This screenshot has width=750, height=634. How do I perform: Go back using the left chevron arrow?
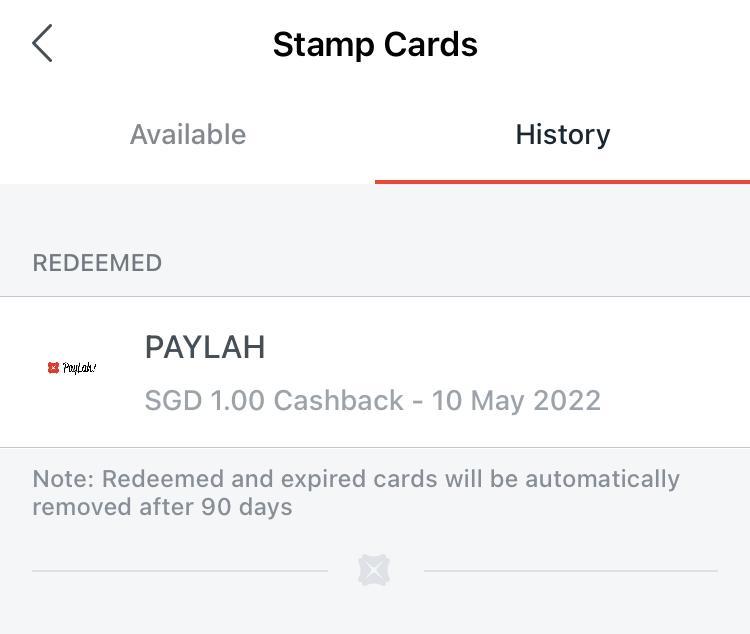pos(42,43)
